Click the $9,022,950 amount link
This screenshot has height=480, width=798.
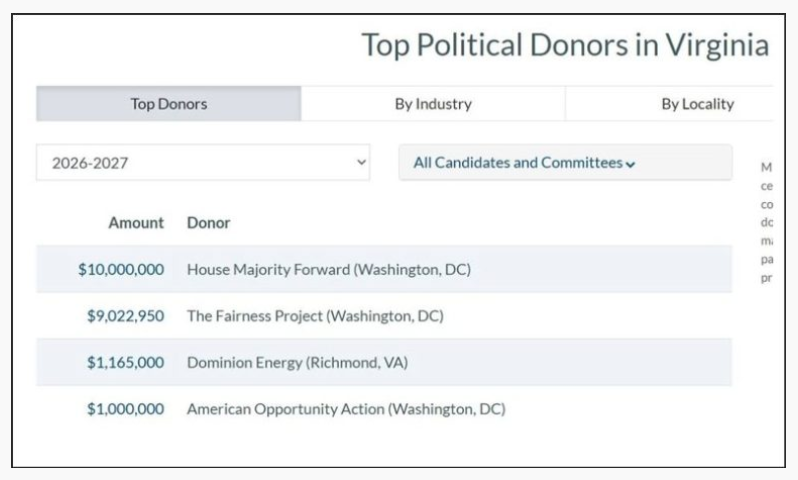125,316
